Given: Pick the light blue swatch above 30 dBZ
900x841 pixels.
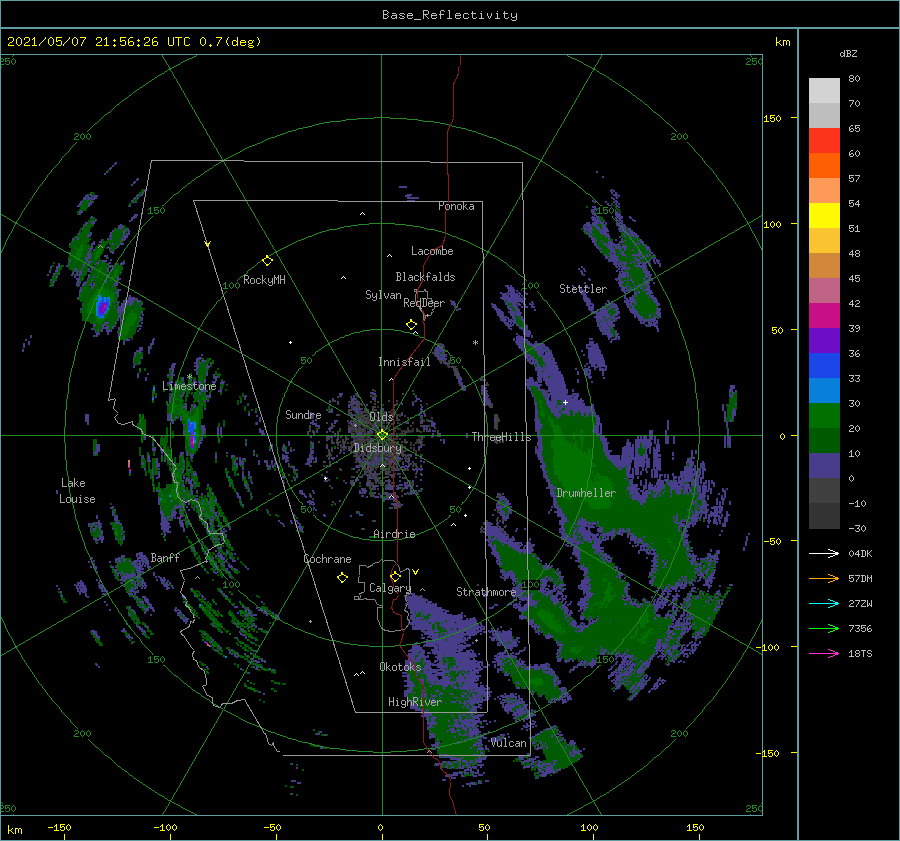Looking at the screenshot, I should 824,391.
